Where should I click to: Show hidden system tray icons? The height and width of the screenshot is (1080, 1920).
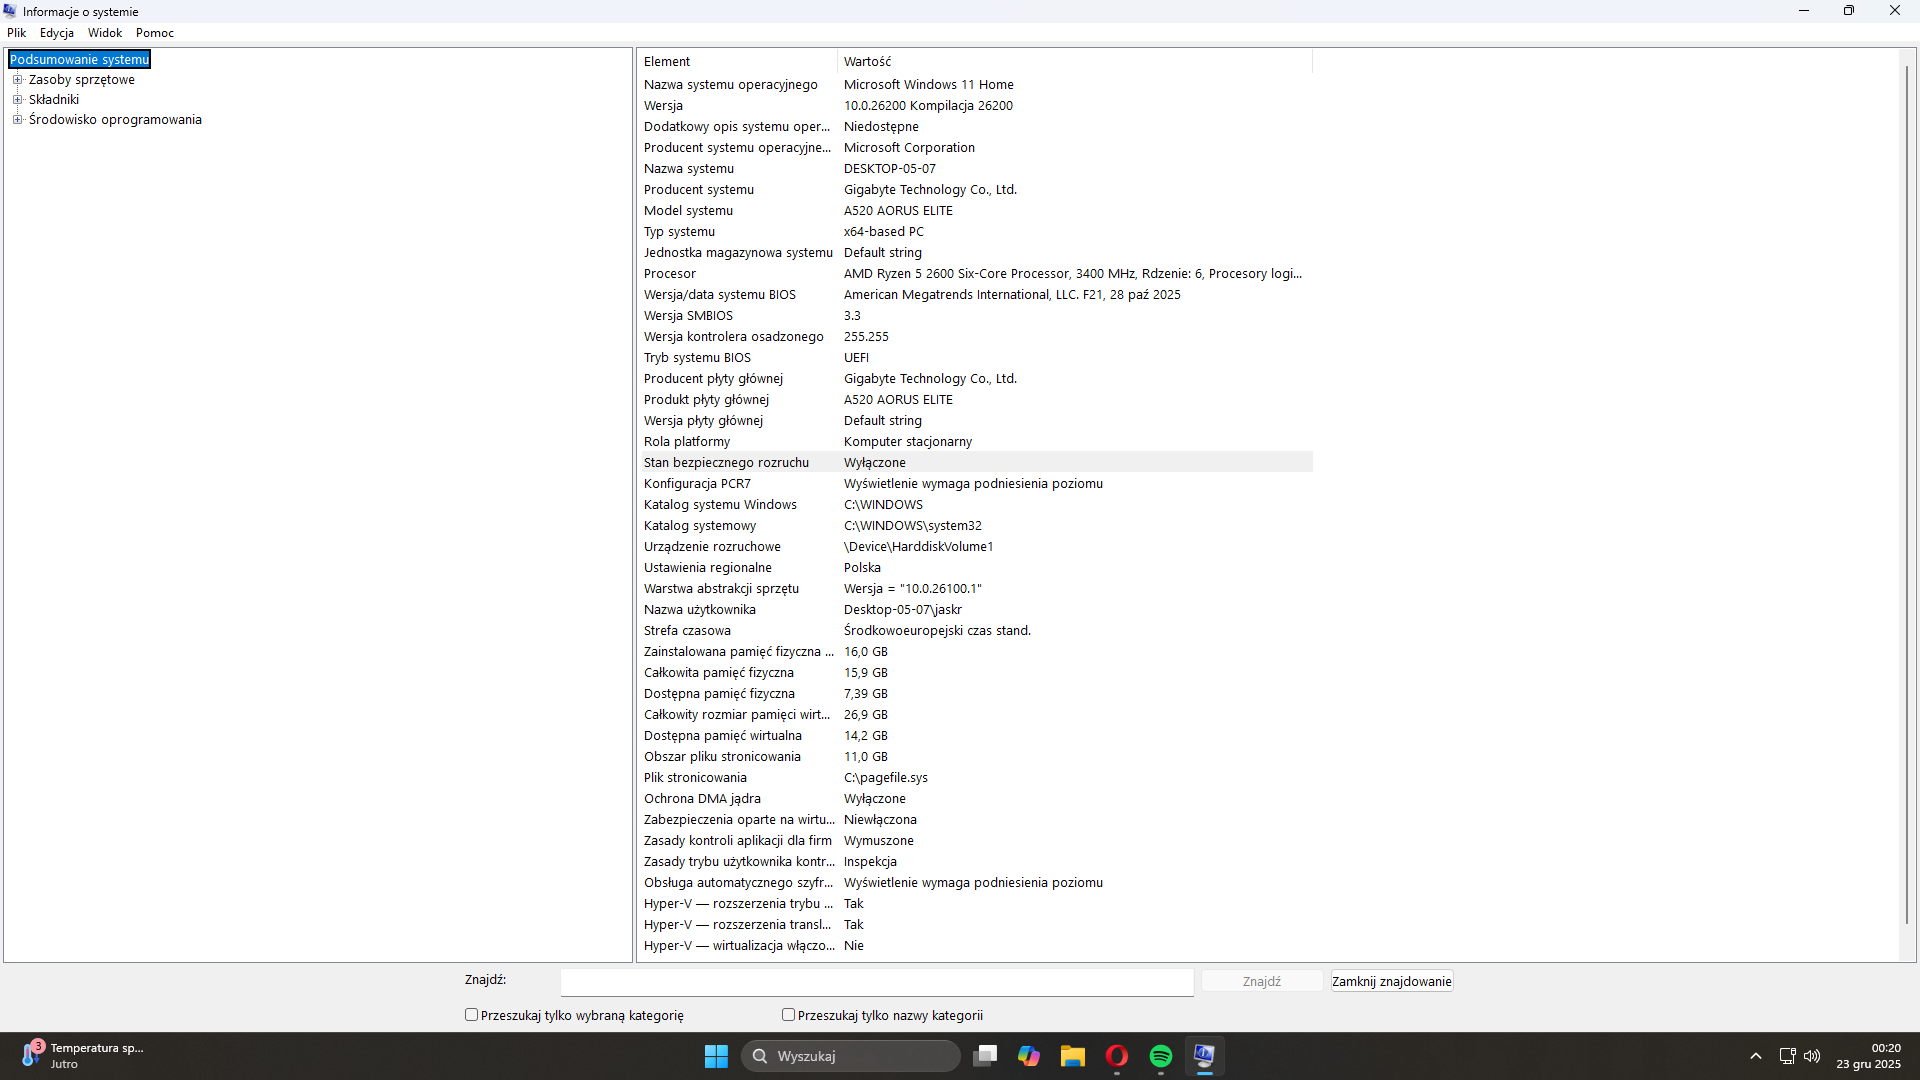(x=1756, y=1056)
